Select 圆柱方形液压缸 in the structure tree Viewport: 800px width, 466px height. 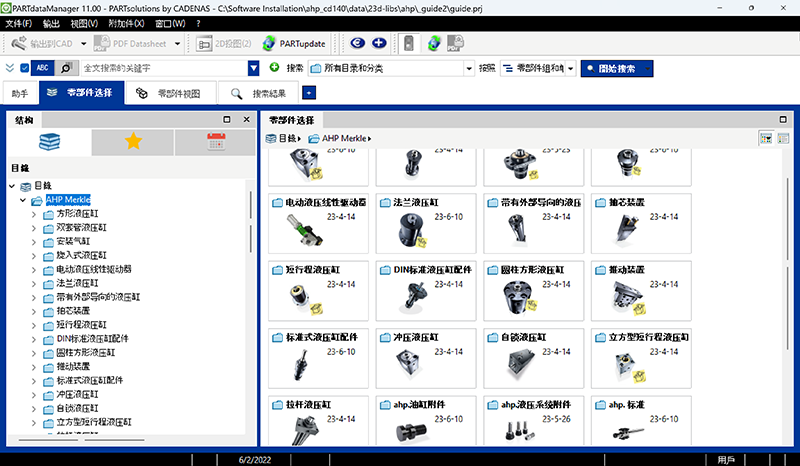pos(85,353)
